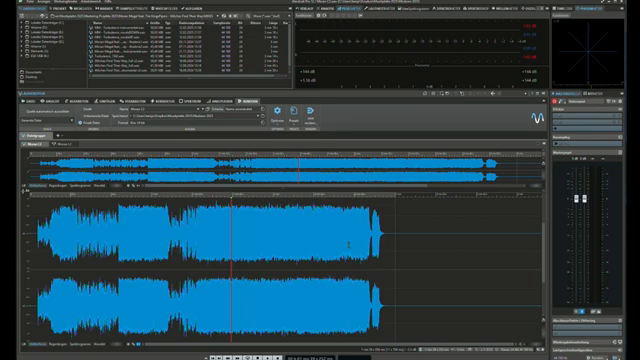Click the plus to add master effect
640x360 pixels.
tap(555, 128)
